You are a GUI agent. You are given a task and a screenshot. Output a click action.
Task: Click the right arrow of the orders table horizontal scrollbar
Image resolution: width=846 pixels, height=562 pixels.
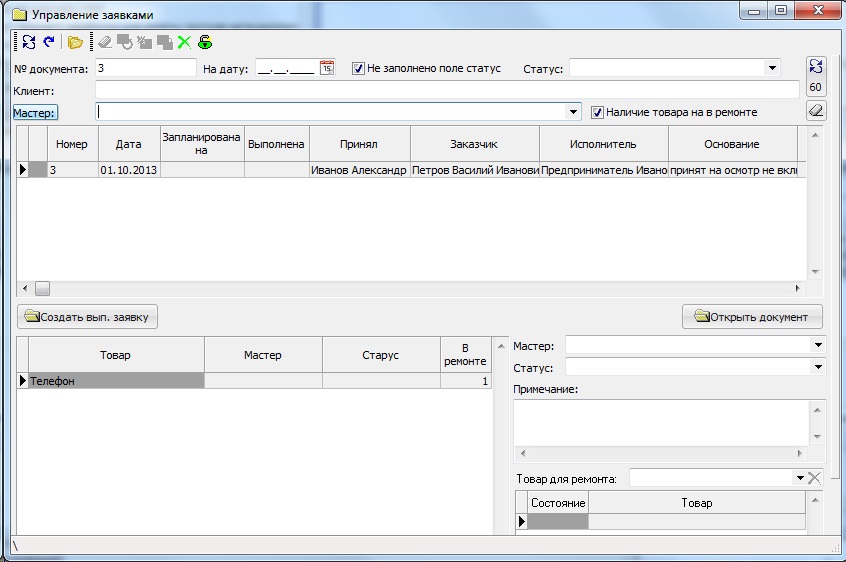click(x=797, y=289)
